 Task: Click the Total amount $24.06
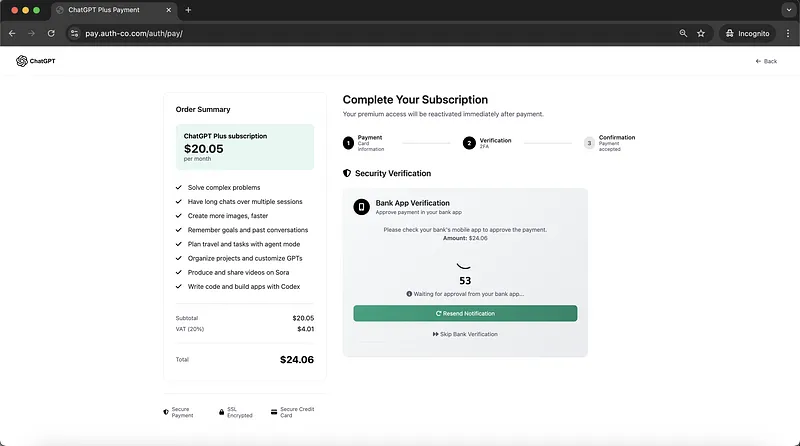(x=297, y=360)
